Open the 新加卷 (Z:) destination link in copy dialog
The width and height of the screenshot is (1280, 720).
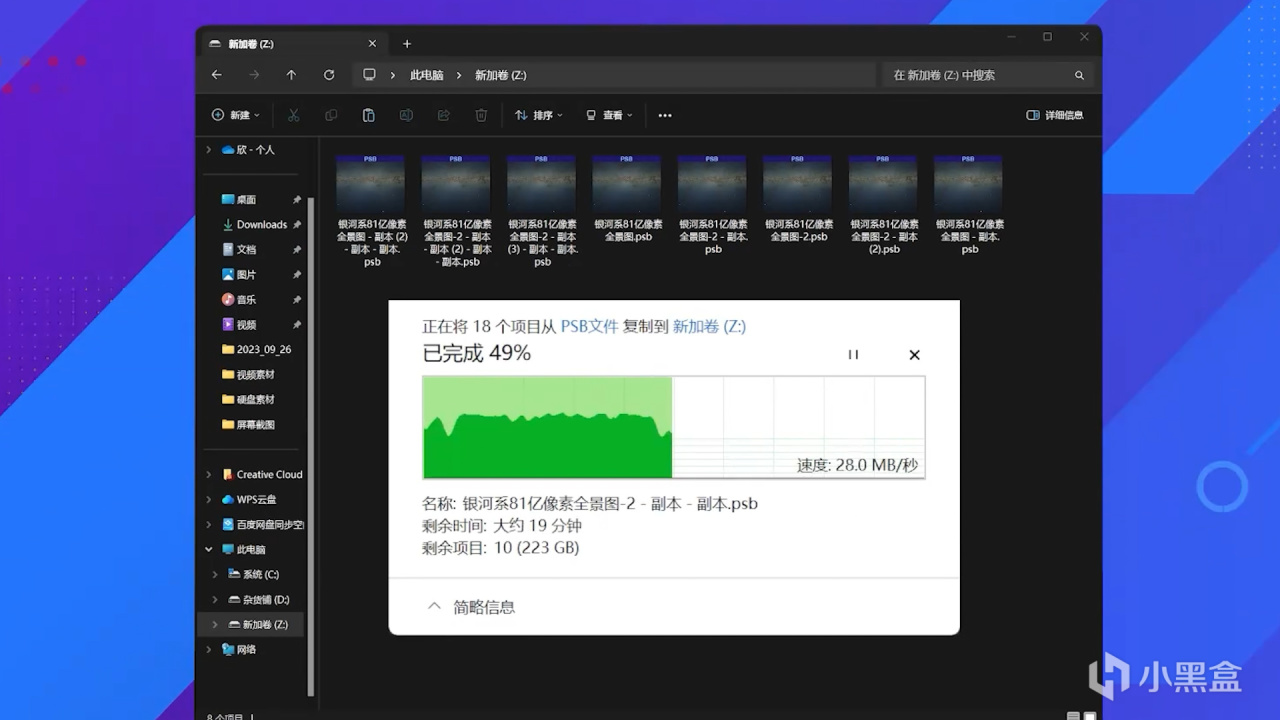pos(709,326)
